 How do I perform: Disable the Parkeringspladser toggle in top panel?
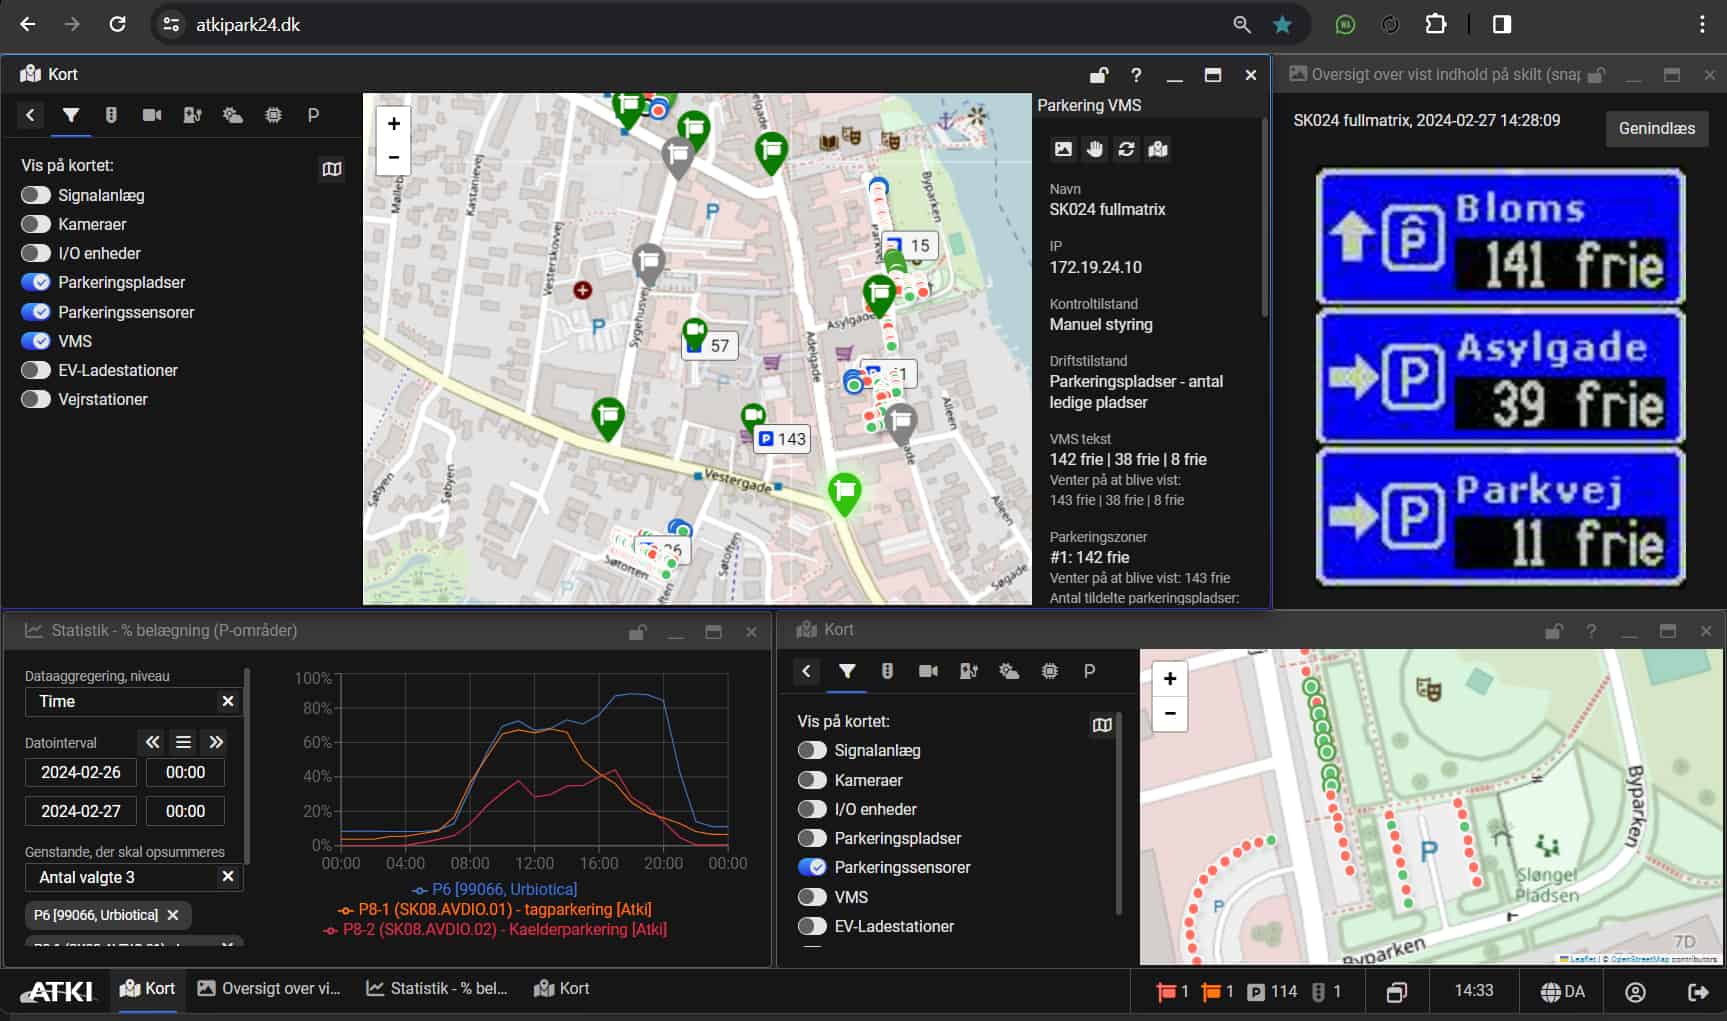point(36,282)
